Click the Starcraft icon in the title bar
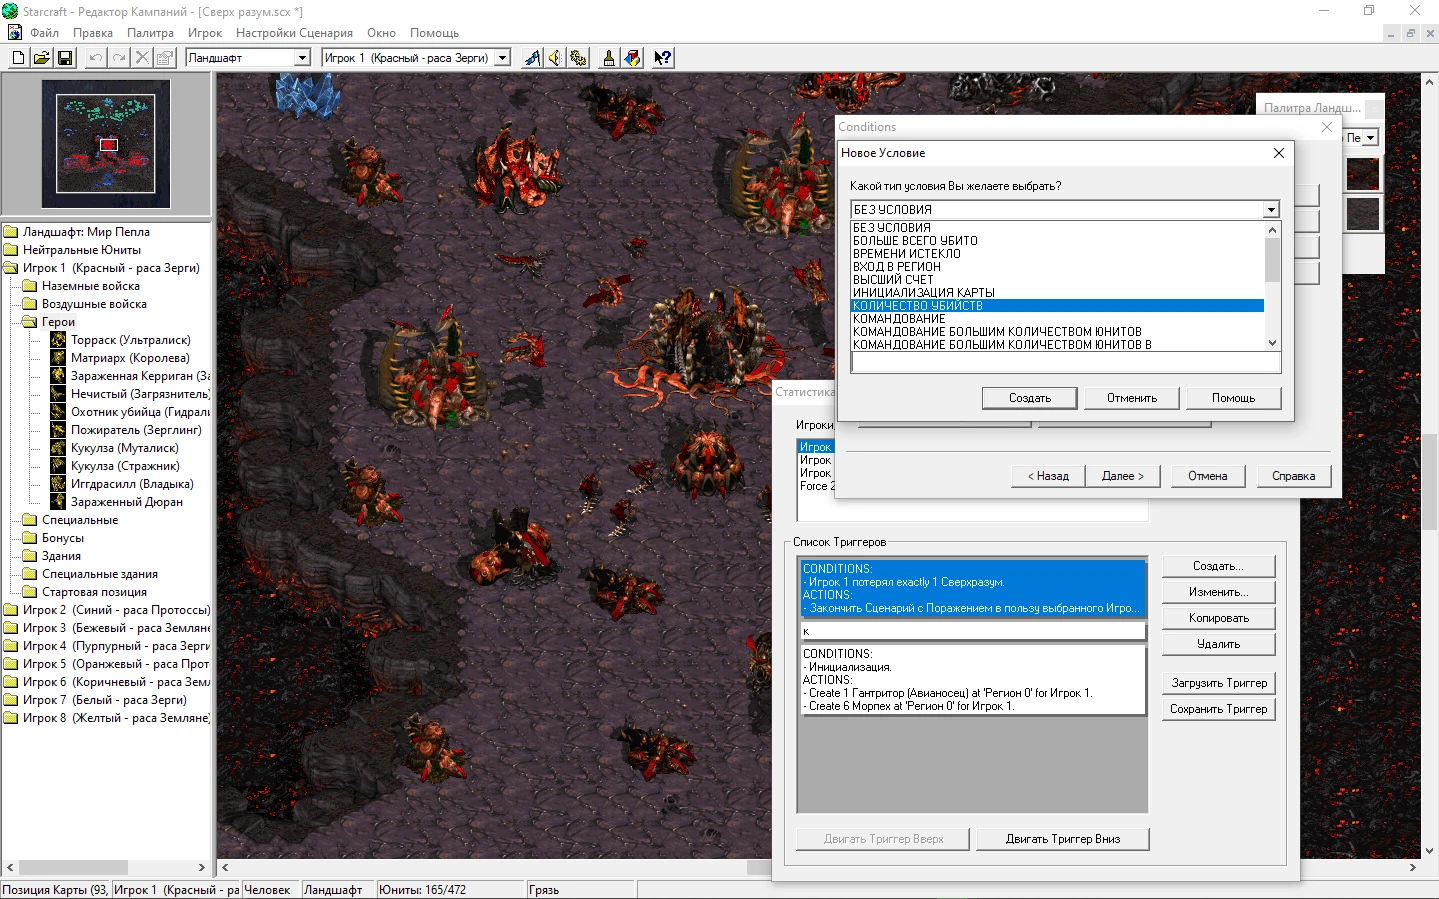1439x899 pixels. point(11,11)
